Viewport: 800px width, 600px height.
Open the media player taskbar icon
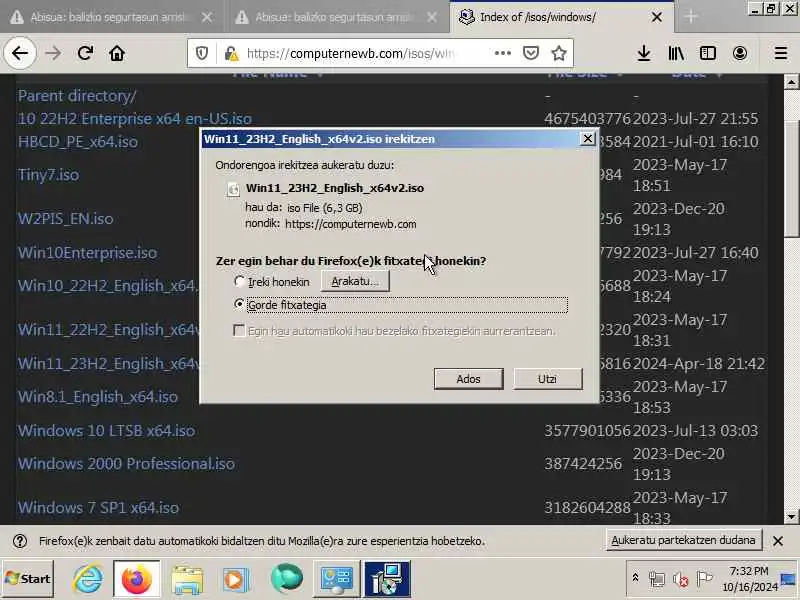coord(236,579)
